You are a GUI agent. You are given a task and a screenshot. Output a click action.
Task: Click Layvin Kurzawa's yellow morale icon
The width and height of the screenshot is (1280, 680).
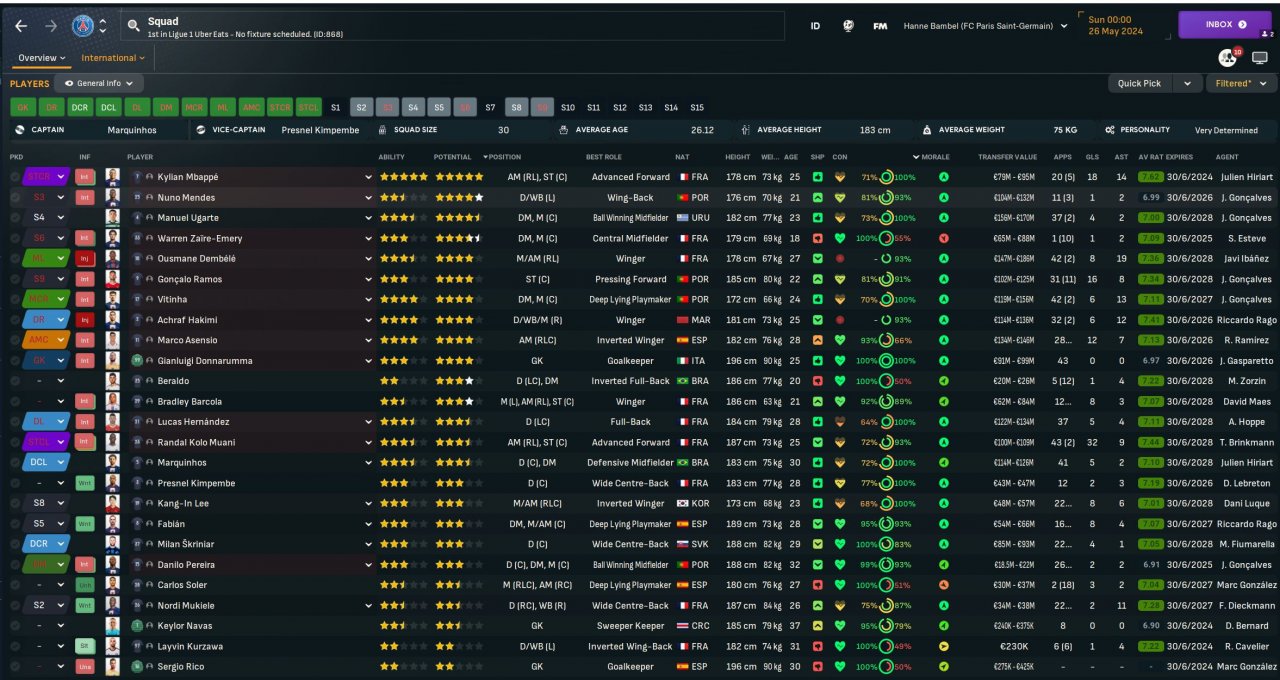(x=944, y=646)
